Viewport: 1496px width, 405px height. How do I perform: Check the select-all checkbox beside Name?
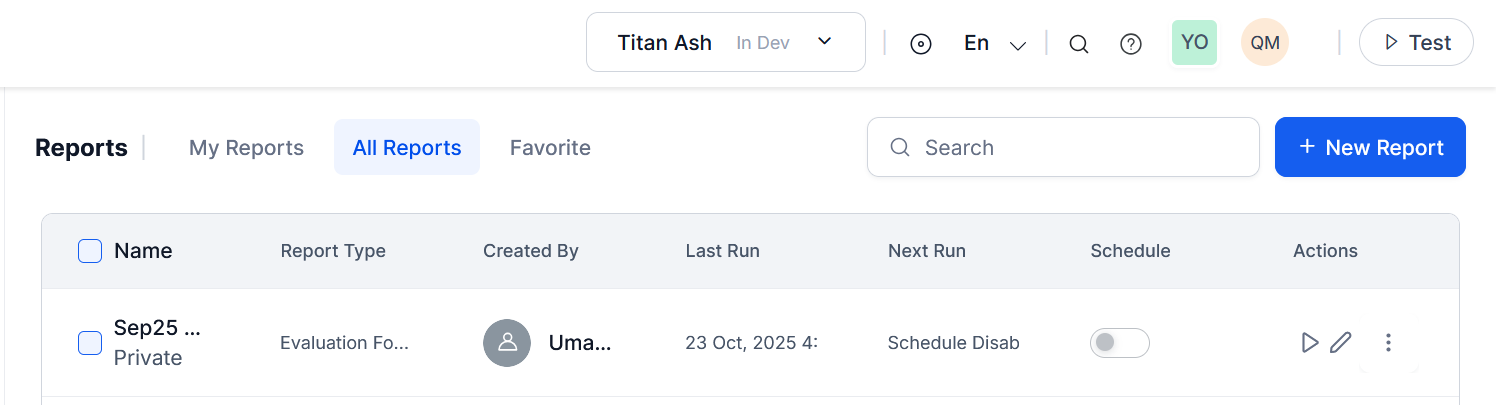tap(90, 251)
